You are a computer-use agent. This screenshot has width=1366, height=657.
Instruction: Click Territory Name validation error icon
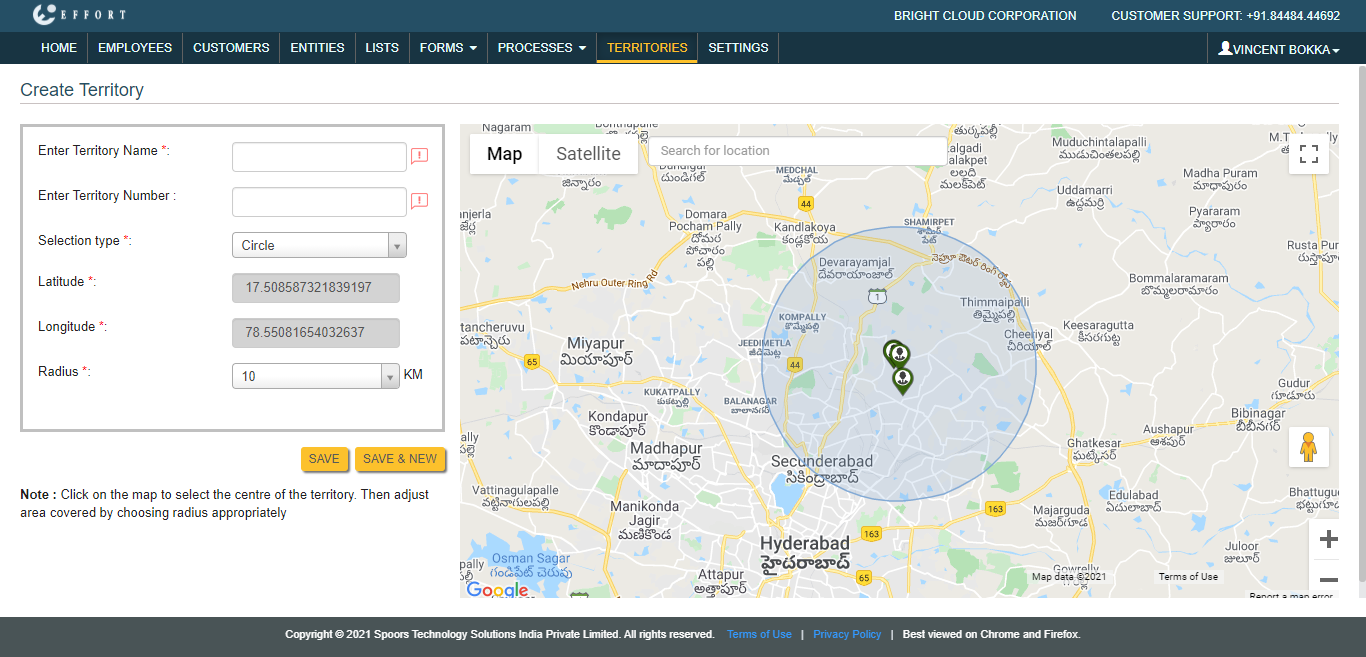click(419, 156)
